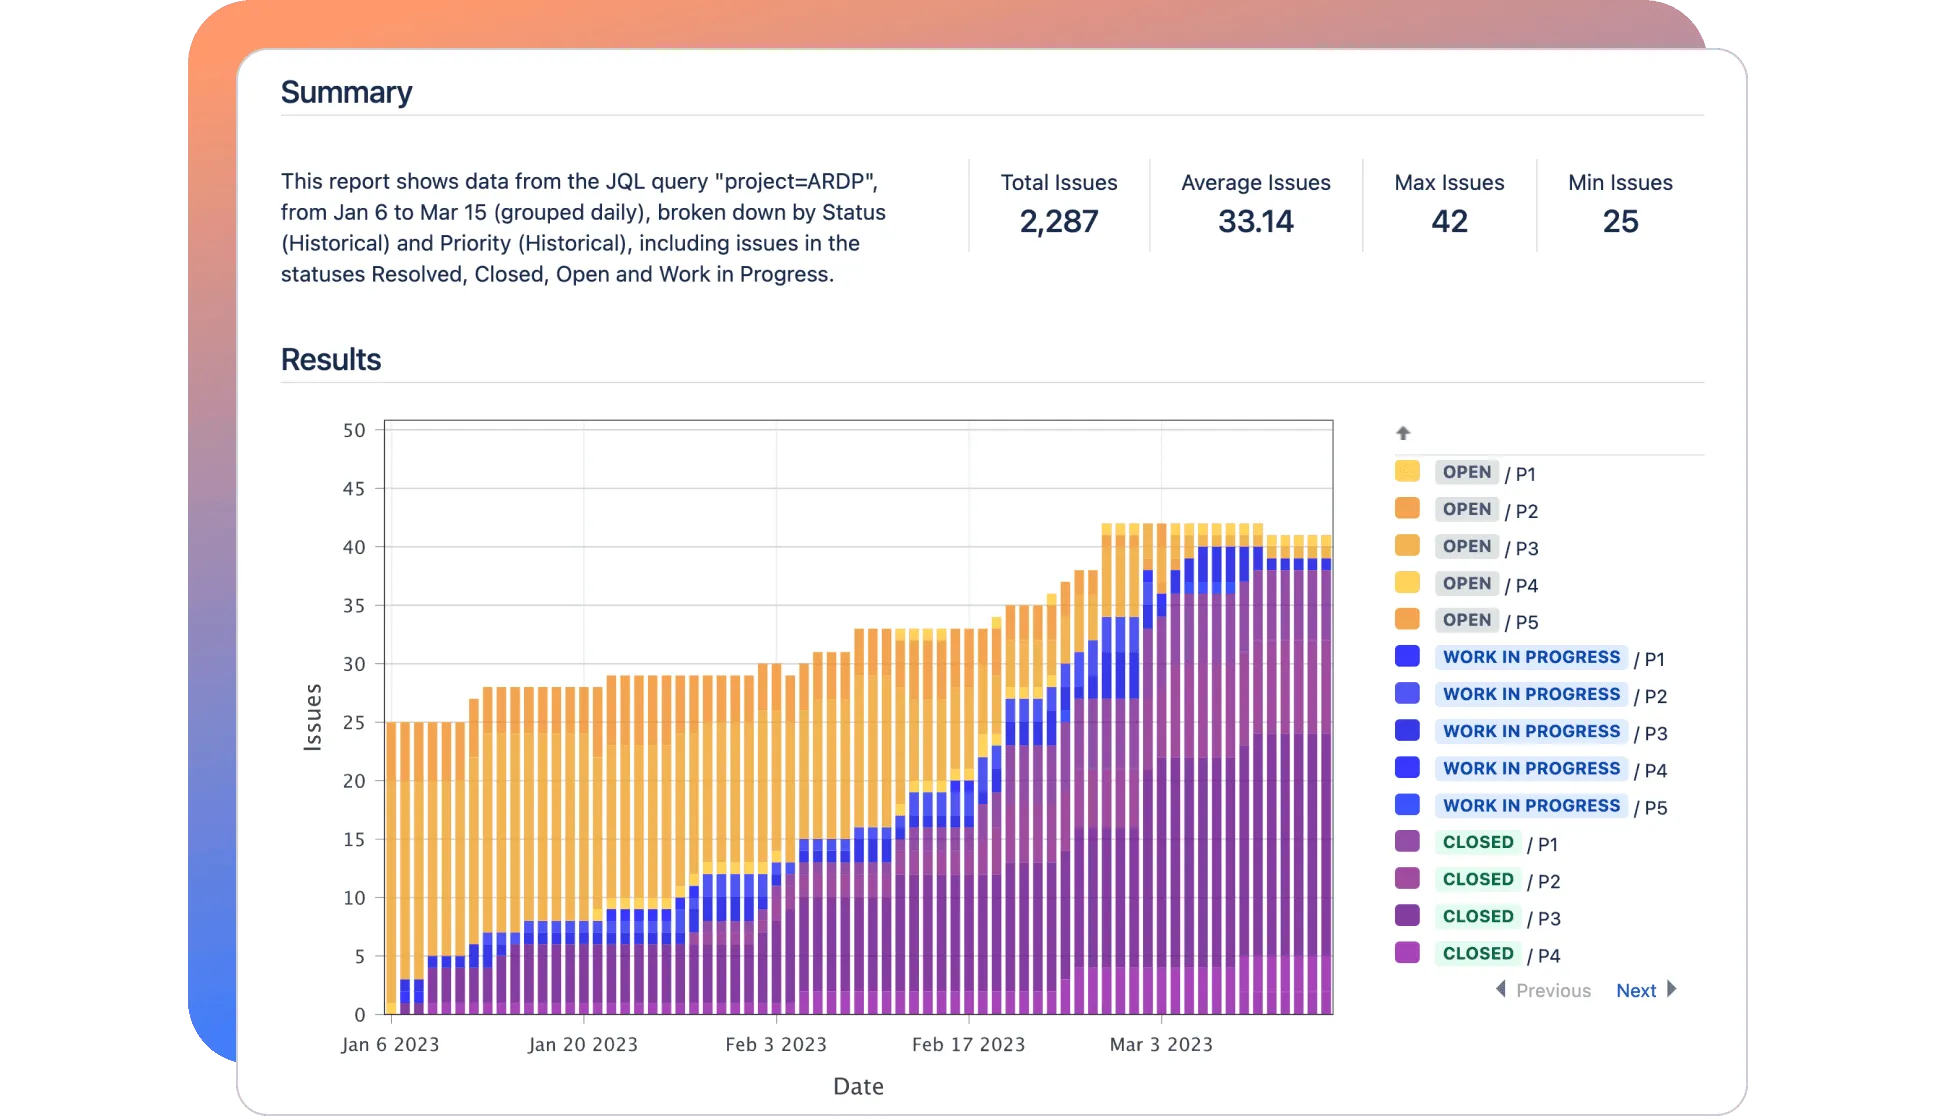Hide the CLOSED / P3 series
The height and width of the screenshot is (1120, 1944).
click(1407, 915)
